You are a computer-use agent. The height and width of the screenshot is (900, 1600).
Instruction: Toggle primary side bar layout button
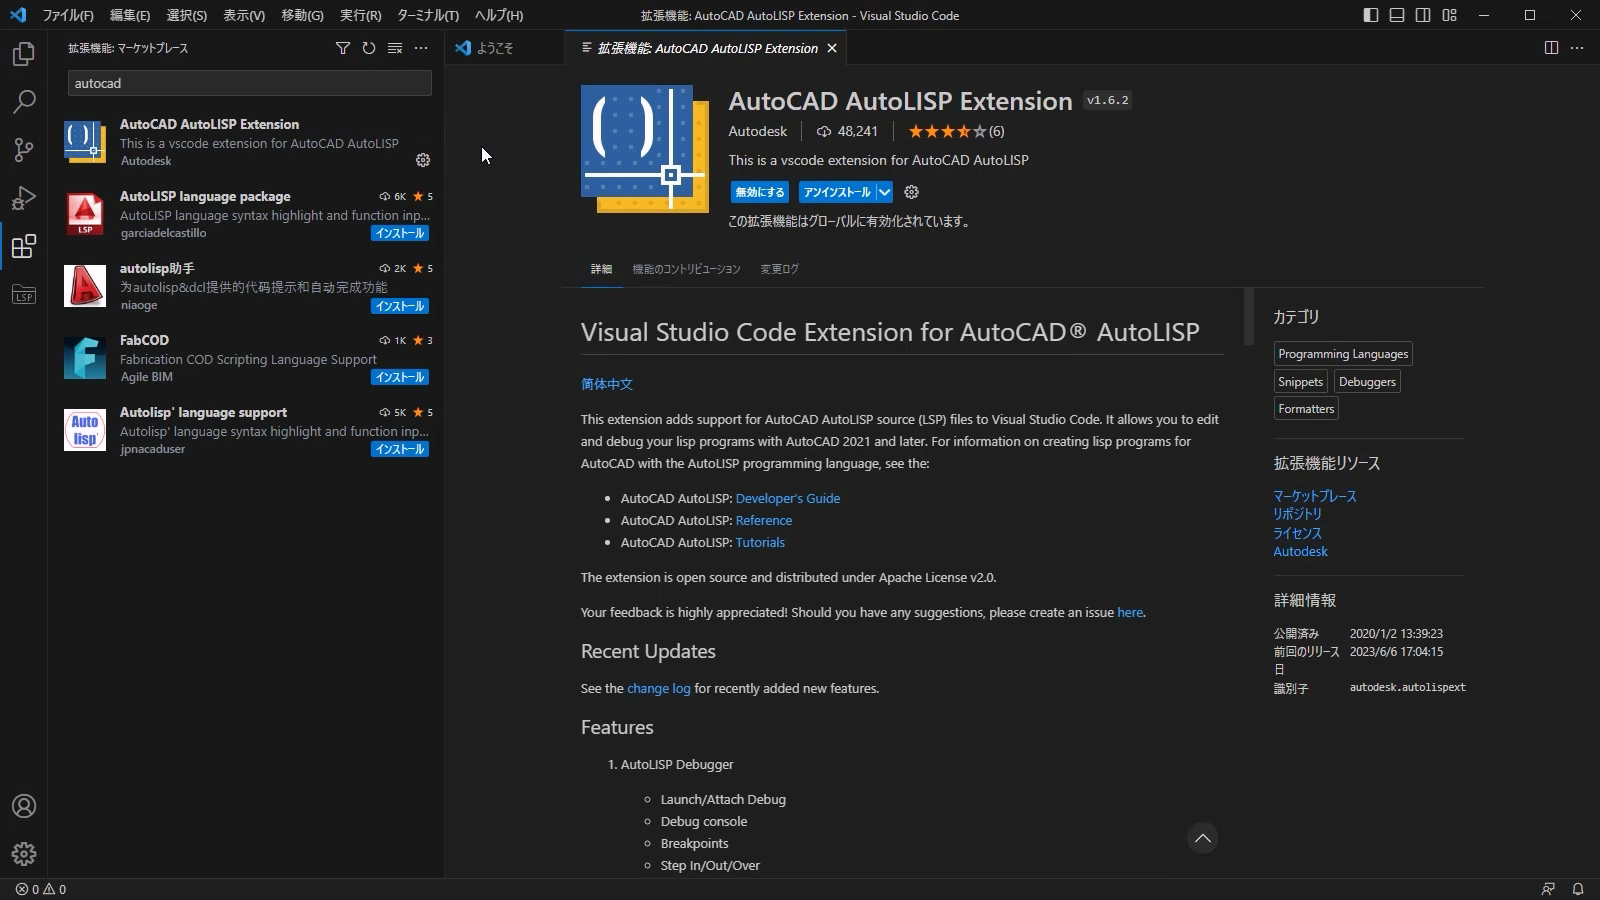click(1371, 15)
